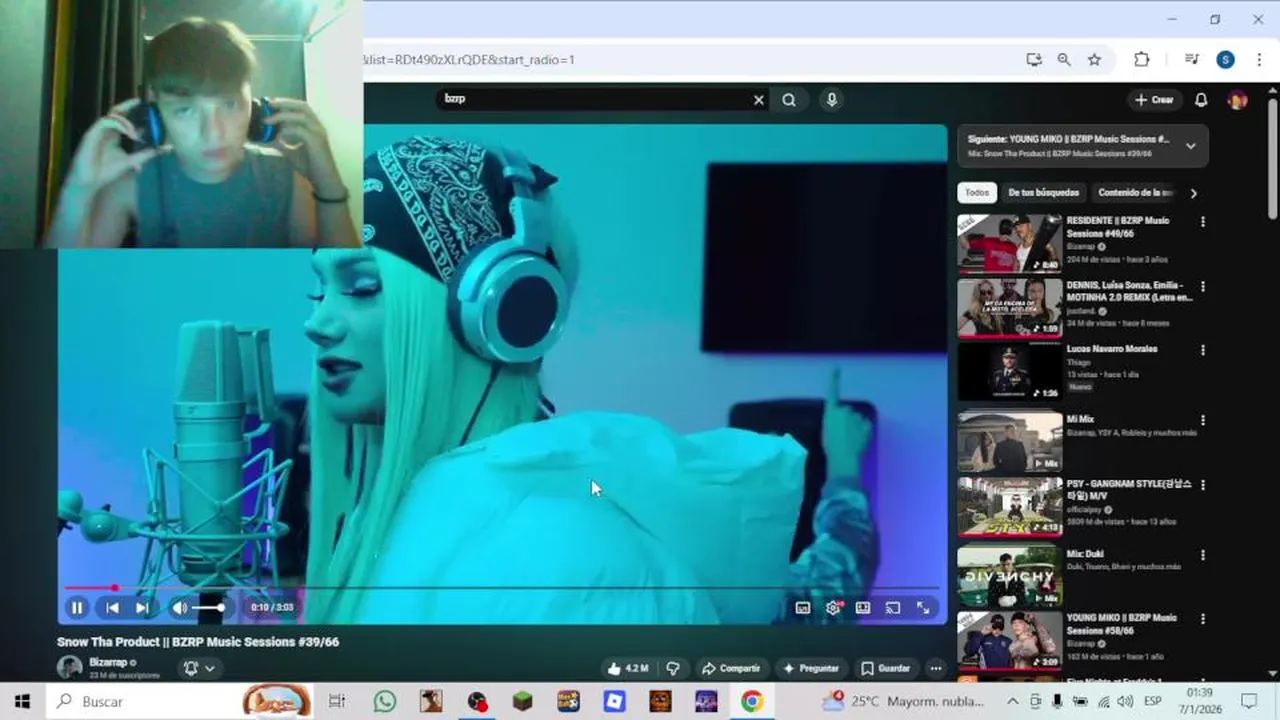Clear the bzrp search field
The height and width of the screenshot is (720, 1280).
(758, 99)
